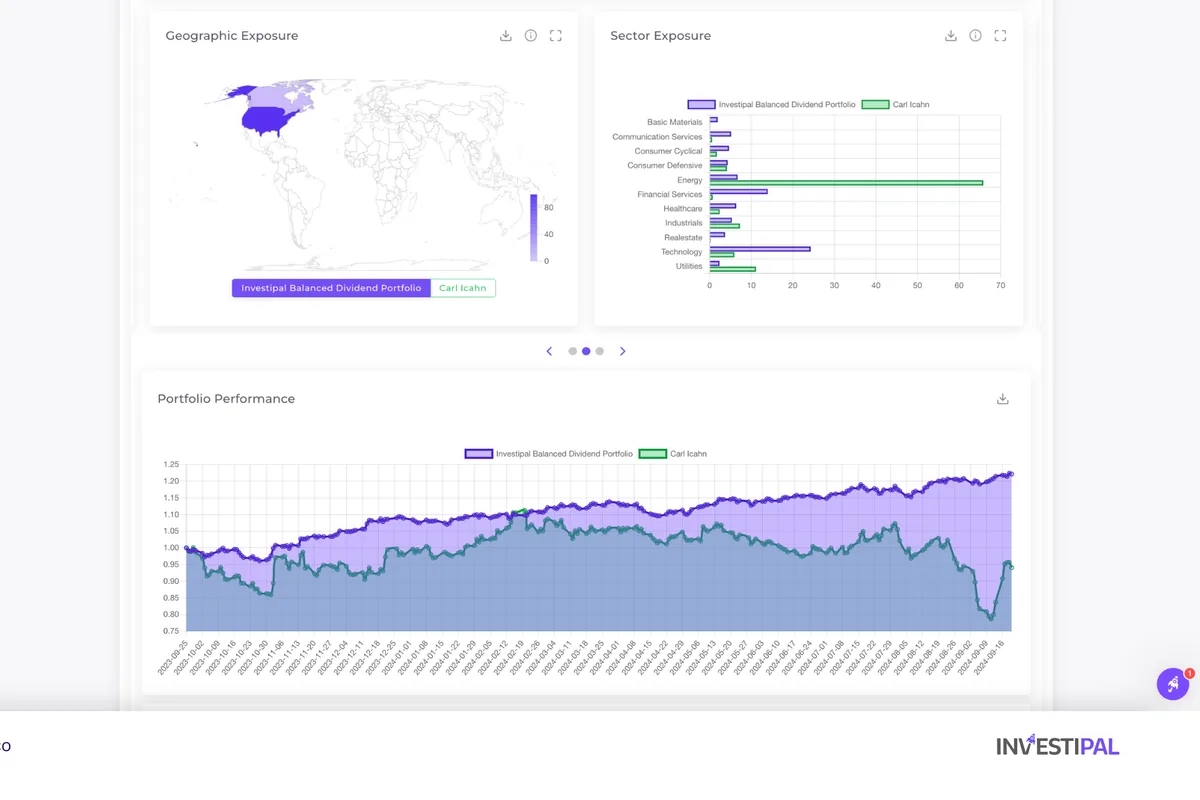
Task: Select the first carousel indicator dot
Action: point(573,351)
